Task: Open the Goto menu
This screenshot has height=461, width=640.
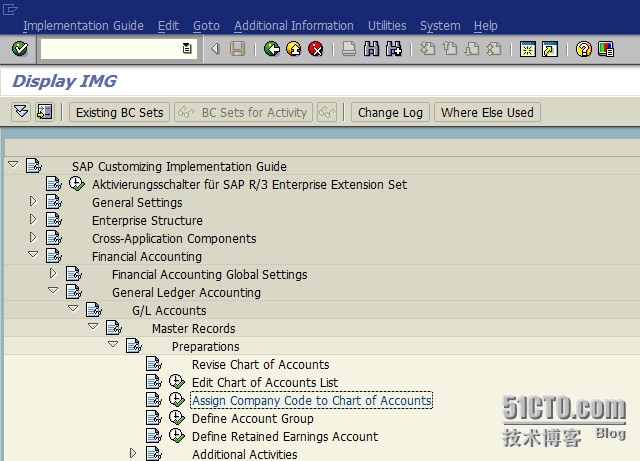Action: [x=206, y=26]
